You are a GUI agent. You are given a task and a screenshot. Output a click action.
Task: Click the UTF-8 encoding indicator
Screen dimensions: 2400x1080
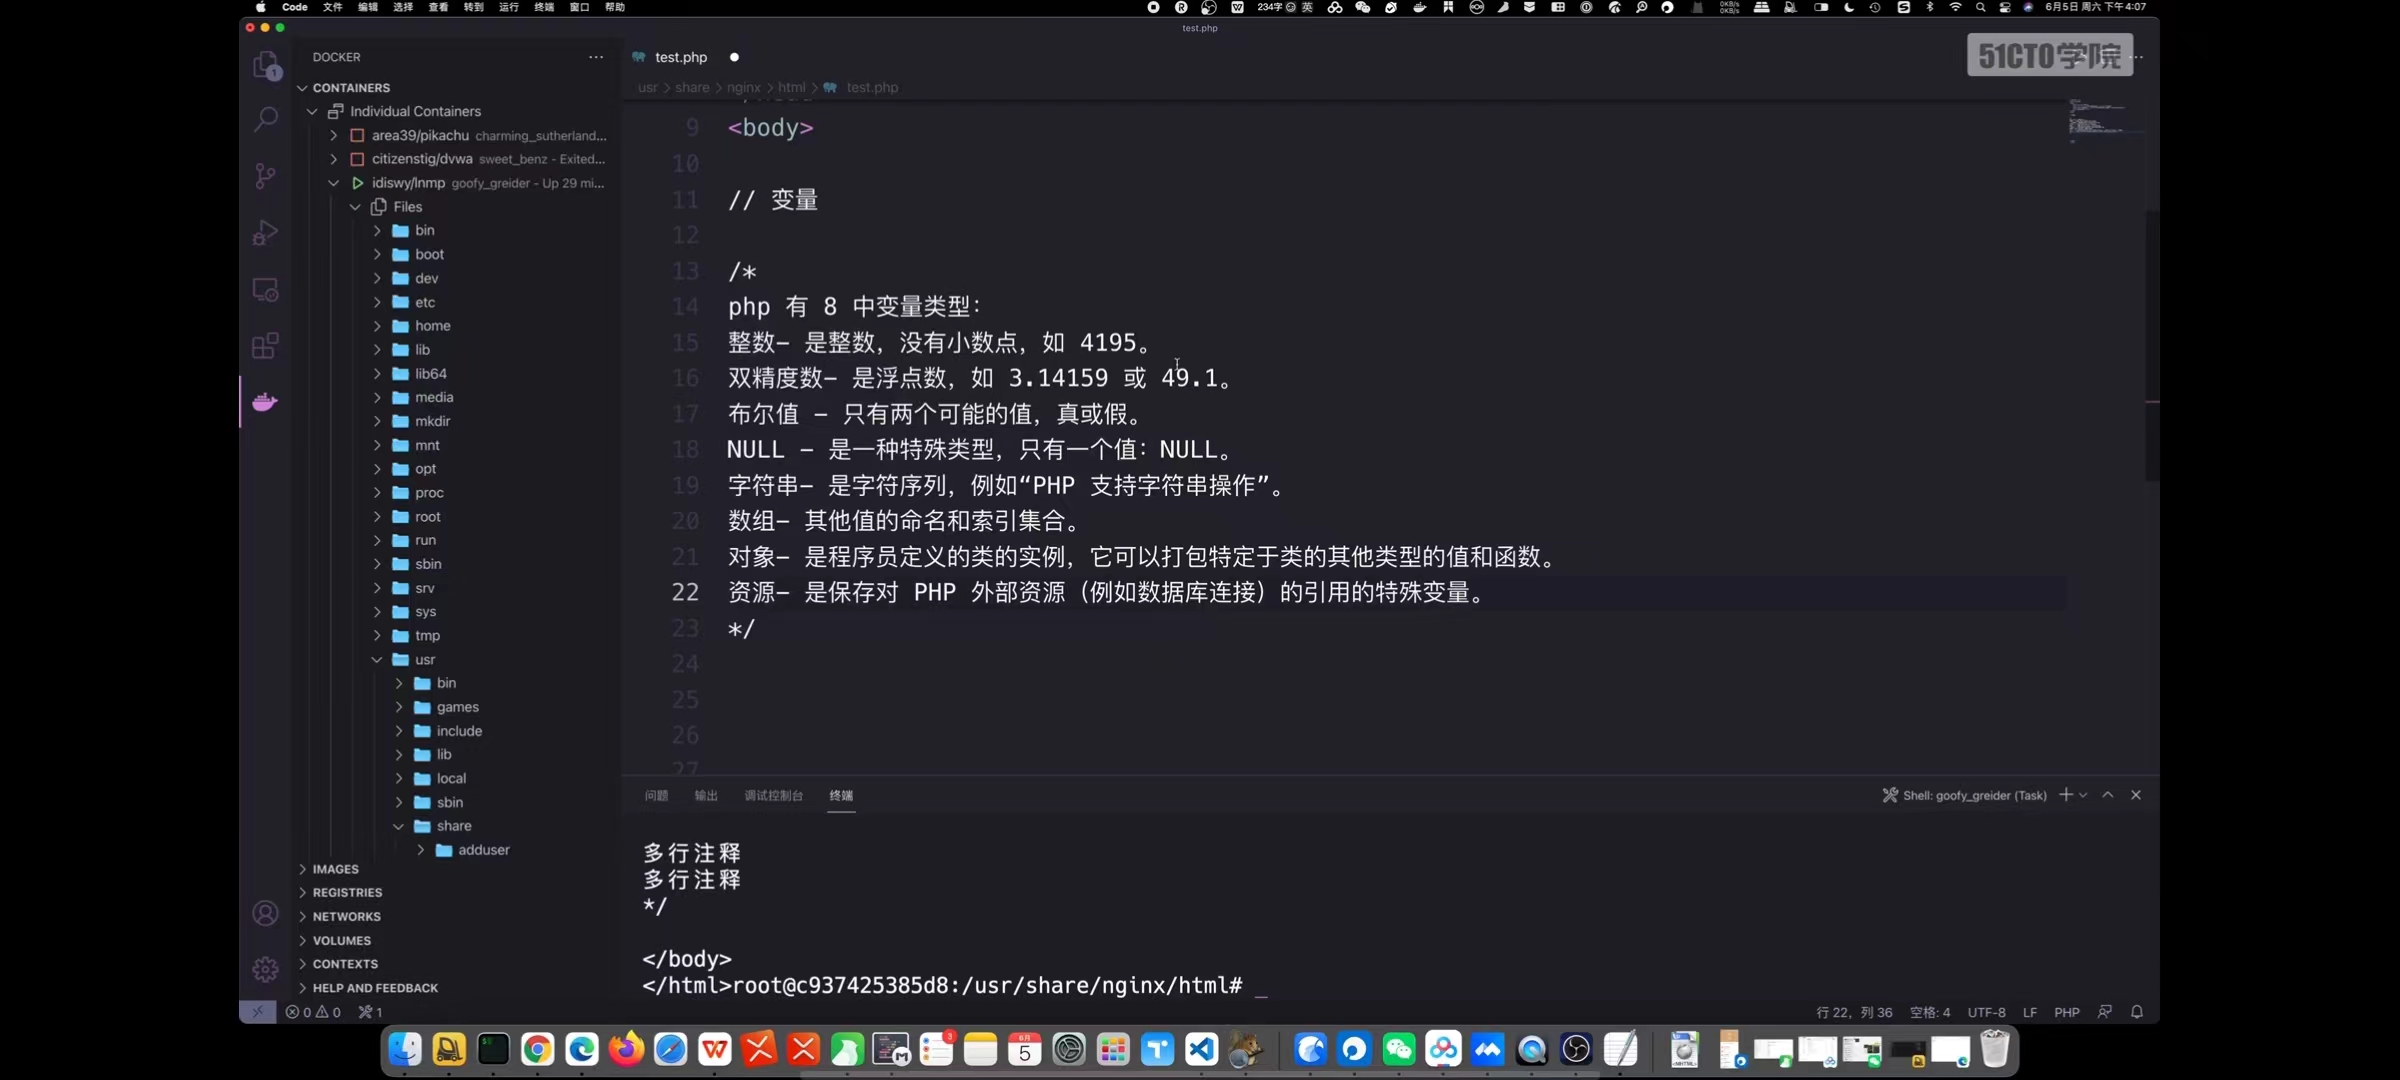point(1986,1012)
